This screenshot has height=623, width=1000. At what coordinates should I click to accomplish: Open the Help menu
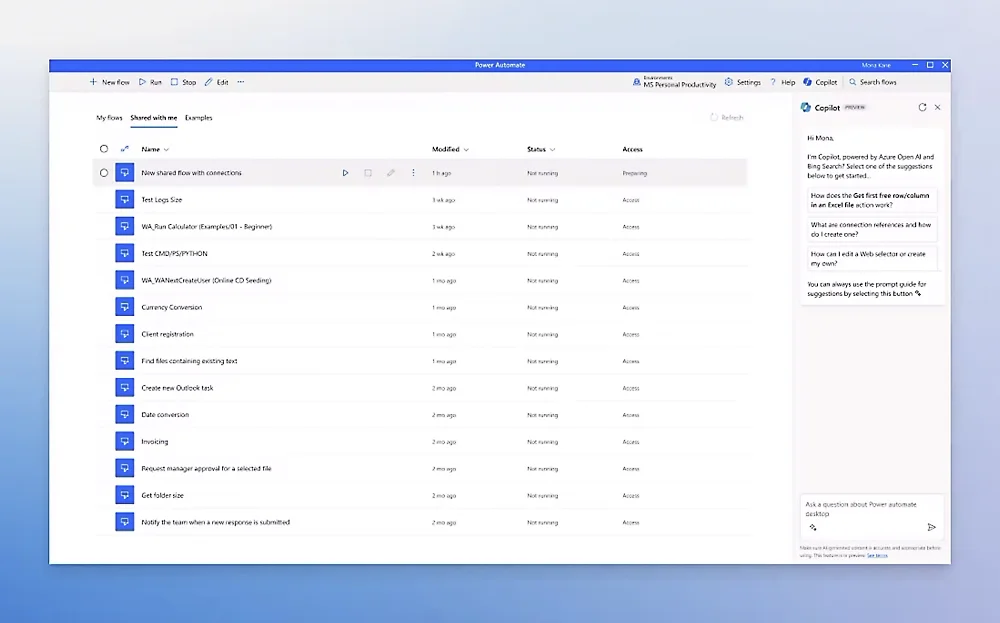pyautogui.click(x=783, y=82)
